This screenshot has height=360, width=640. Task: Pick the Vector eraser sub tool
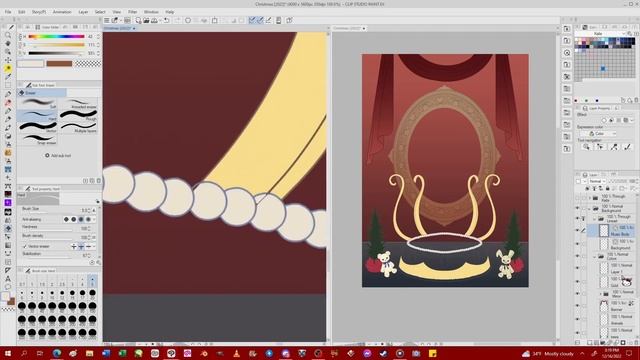pos(37,128)
